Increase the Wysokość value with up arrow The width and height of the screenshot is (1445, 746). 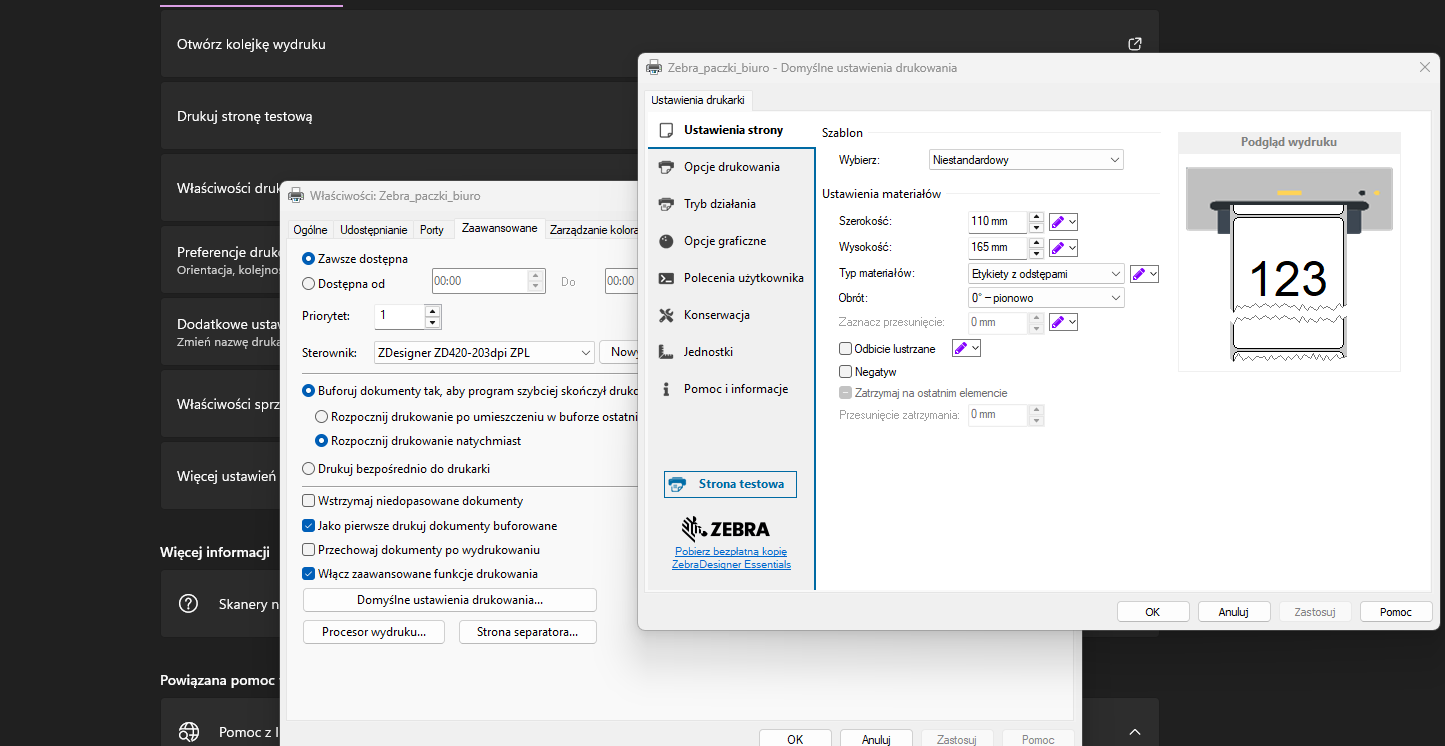1034,242
